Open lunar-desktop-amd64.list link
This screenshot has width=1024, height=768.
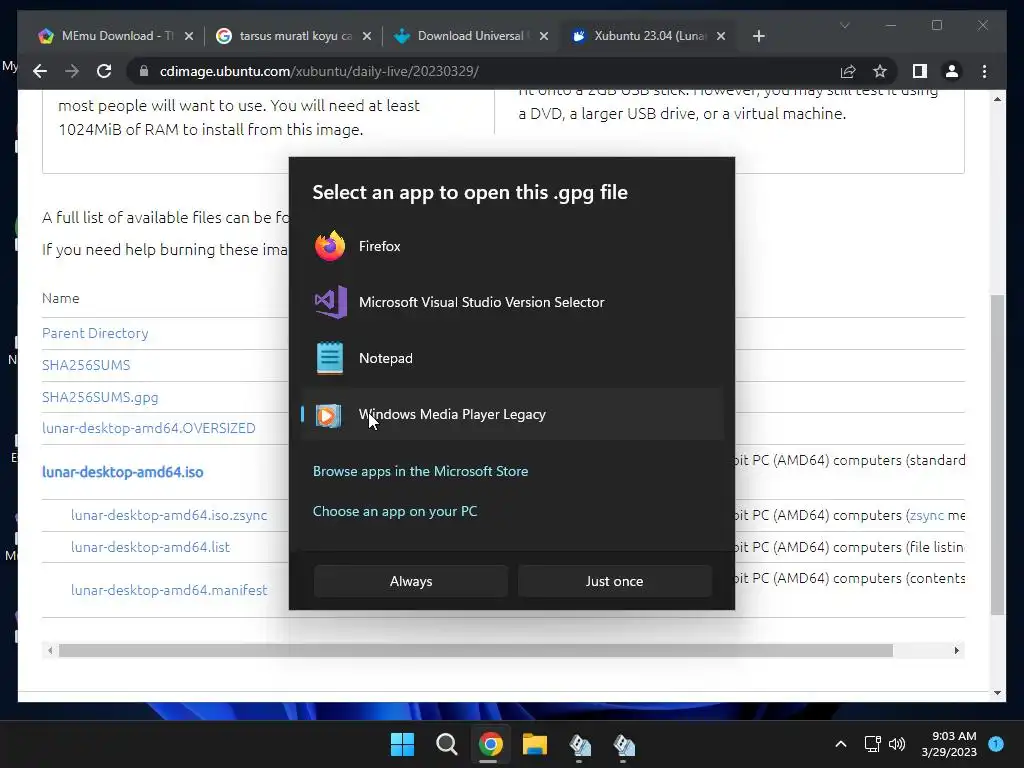pos(150,547)
